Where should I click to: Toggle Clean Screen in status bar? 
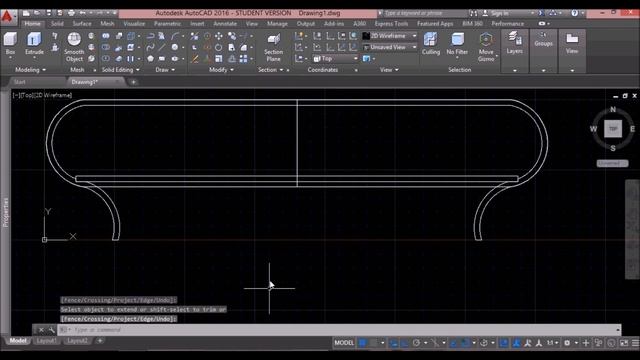(624, 343)
